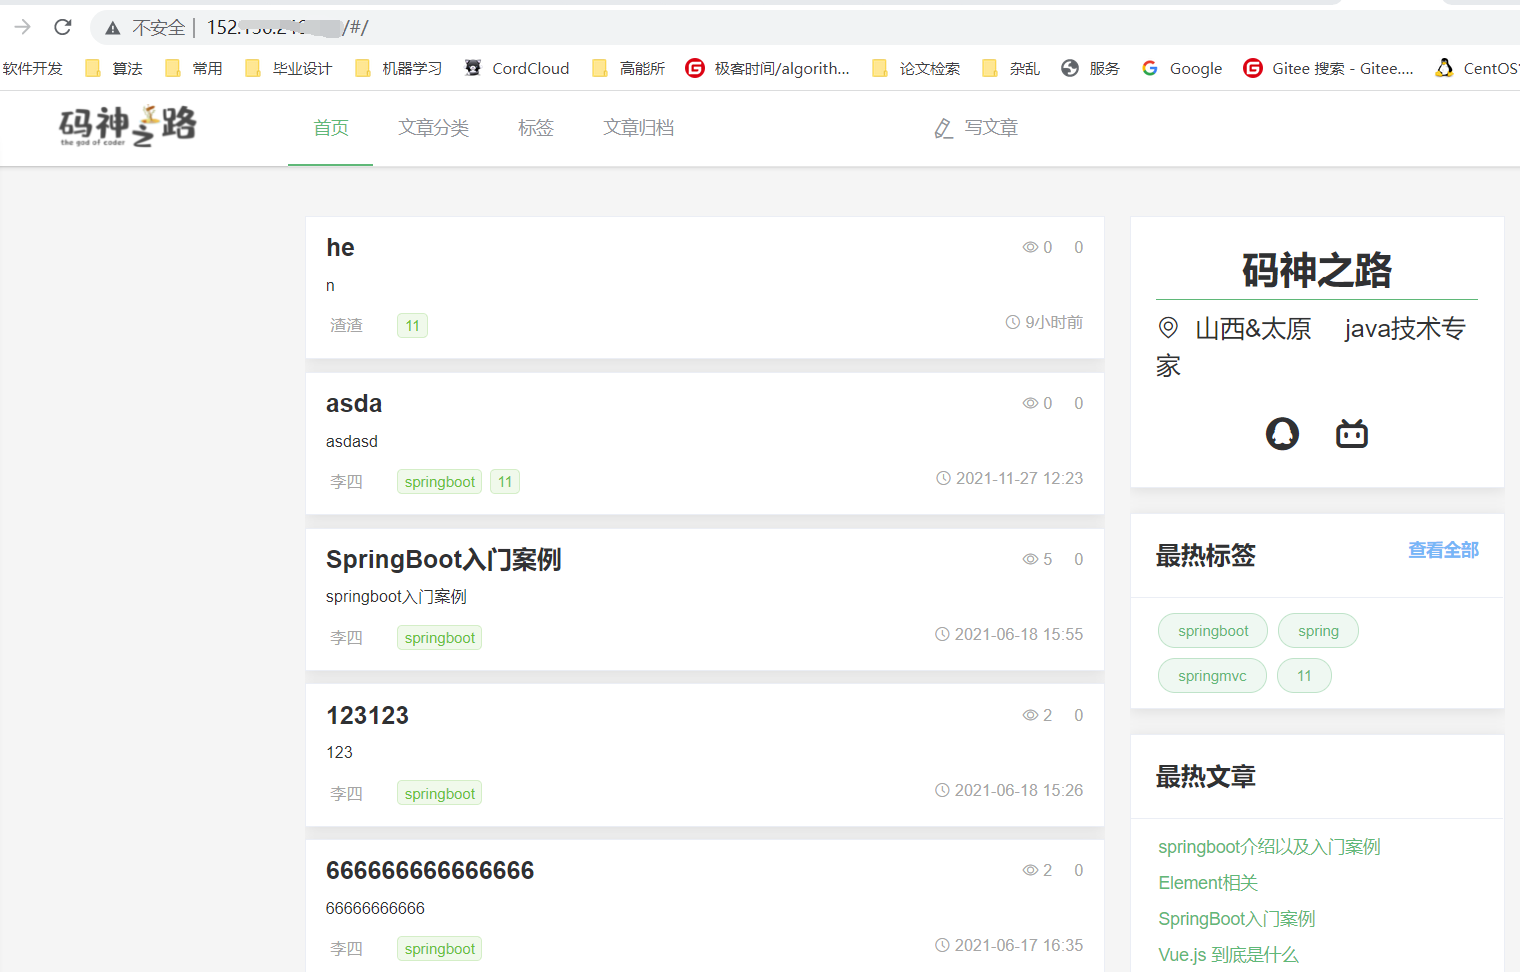This screenshot has height=972, width=1520.
Task: Click the QQ icon on the profile card
Action: click(x=1282, y=433)
